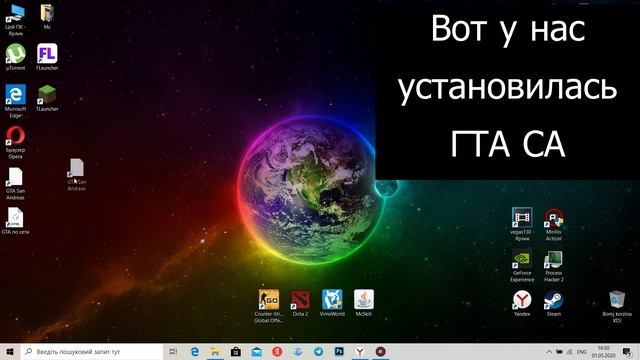Viewport: 640px width, 360px height.
Task: Open the notification center icon
Action: (x=627, y=351)
